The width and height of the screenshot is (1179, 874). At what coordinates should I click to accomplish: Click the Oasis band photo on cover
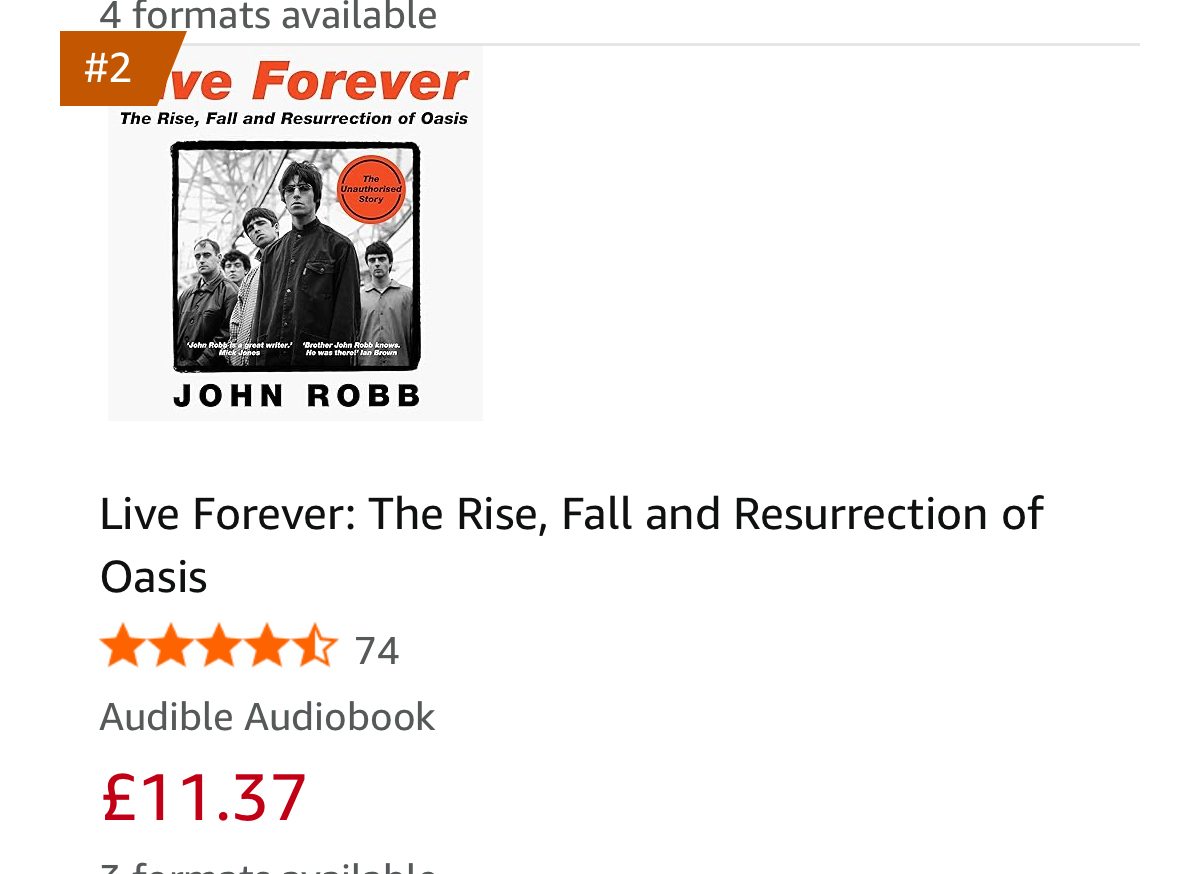[x=296, y=256]
